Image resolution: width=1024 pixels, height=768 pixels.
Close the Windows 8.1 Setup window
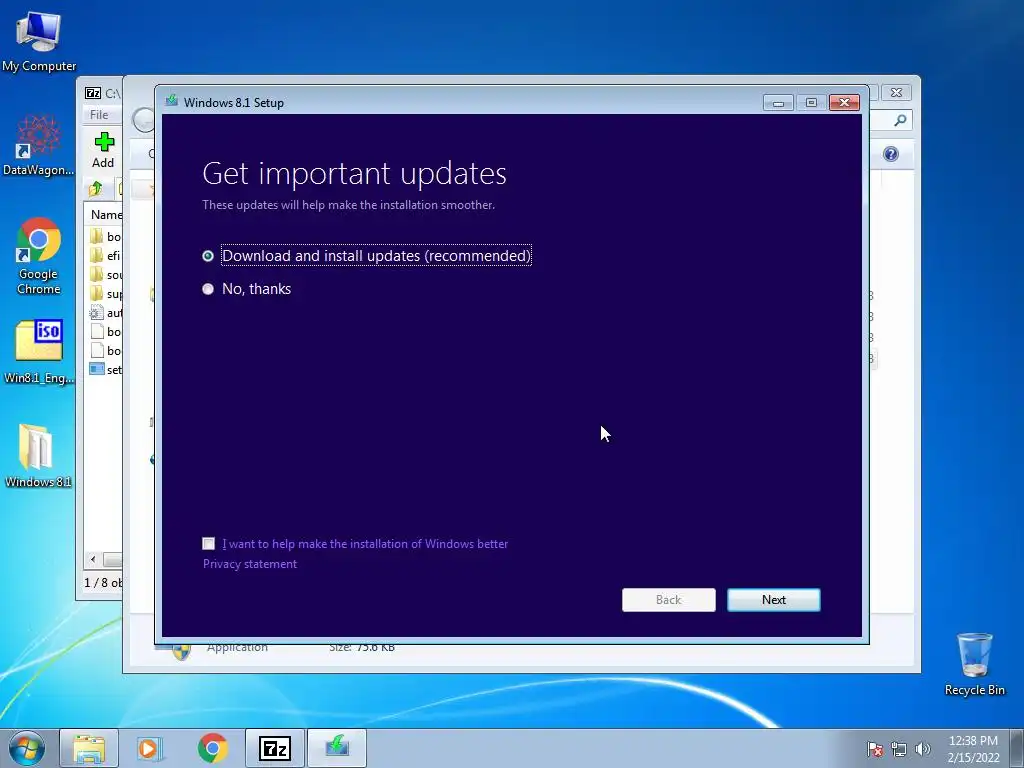[844, 103]
